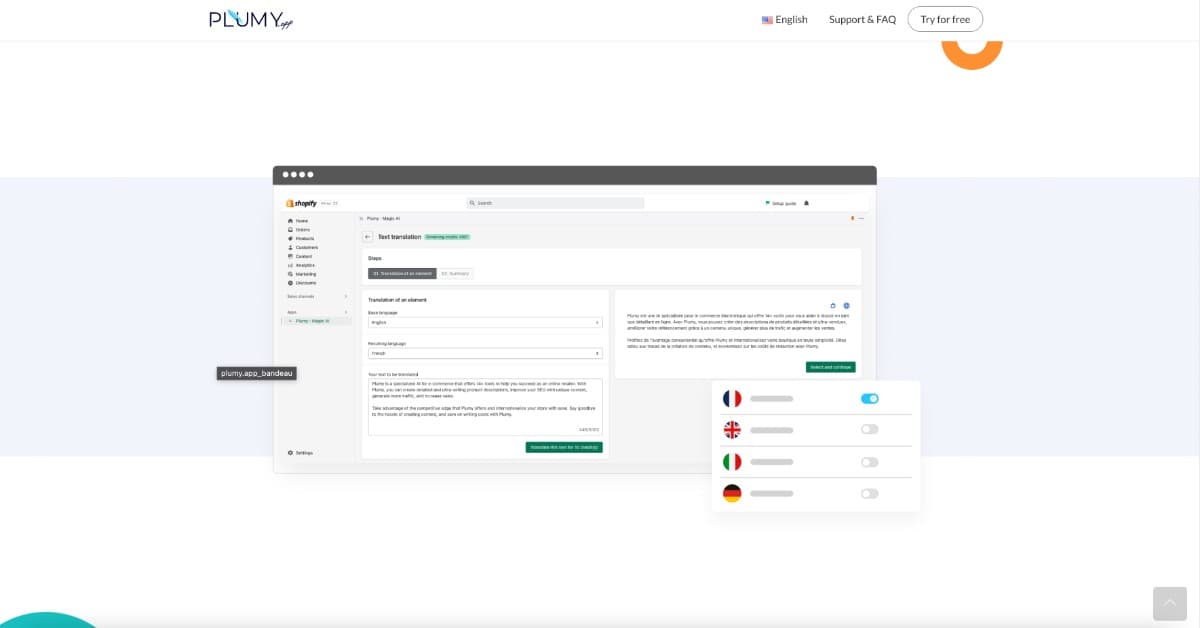The height and width of the screenshot is (628, 1200).
Task: Click the green Translate this text button
Action: click(564, 447)
